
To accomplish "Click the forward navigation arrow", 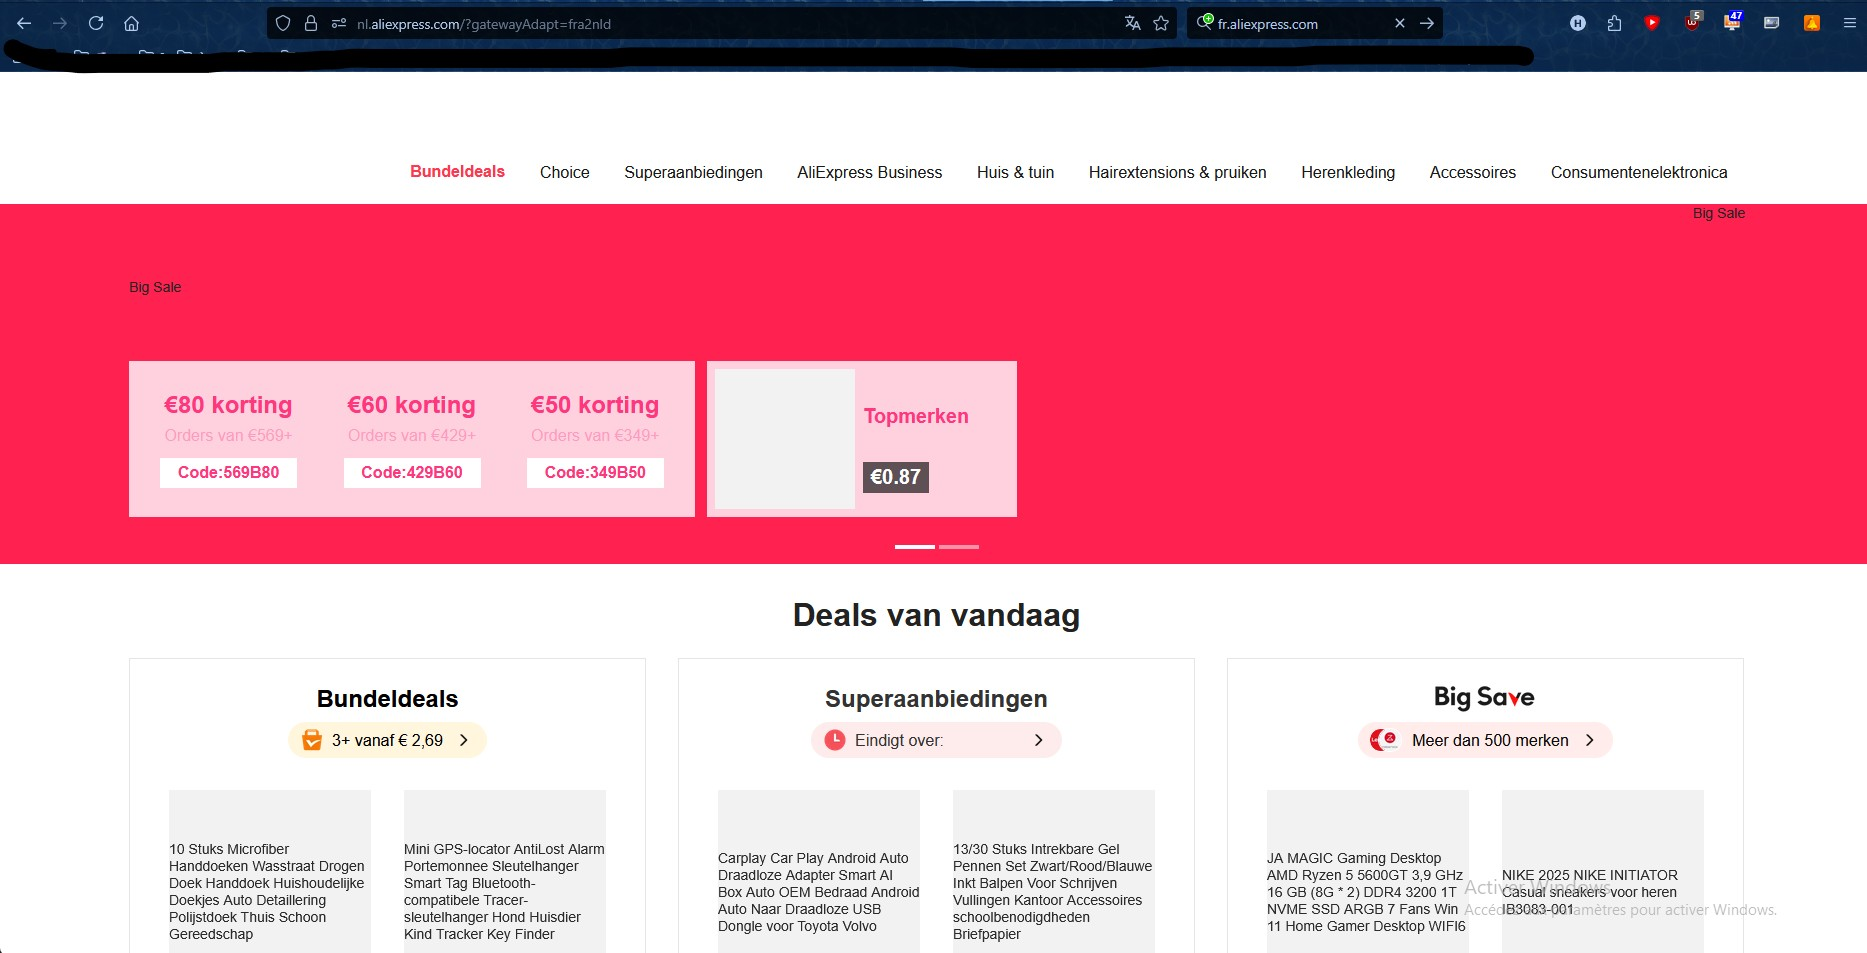I will tap(60, 23).
